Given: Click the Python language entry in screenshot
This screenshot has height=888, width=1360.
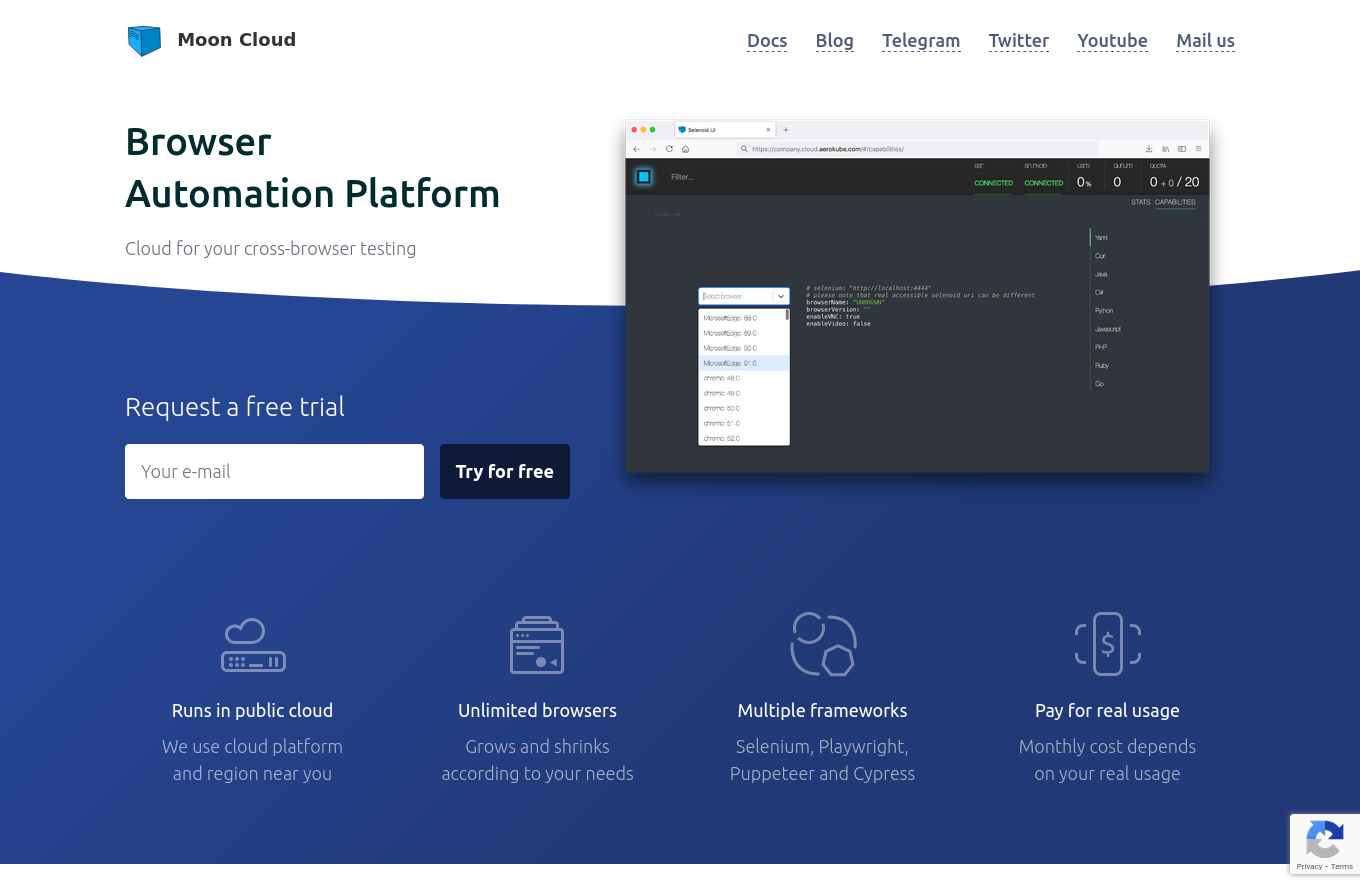Looking at the screenshot, I should coord(1104,311).
